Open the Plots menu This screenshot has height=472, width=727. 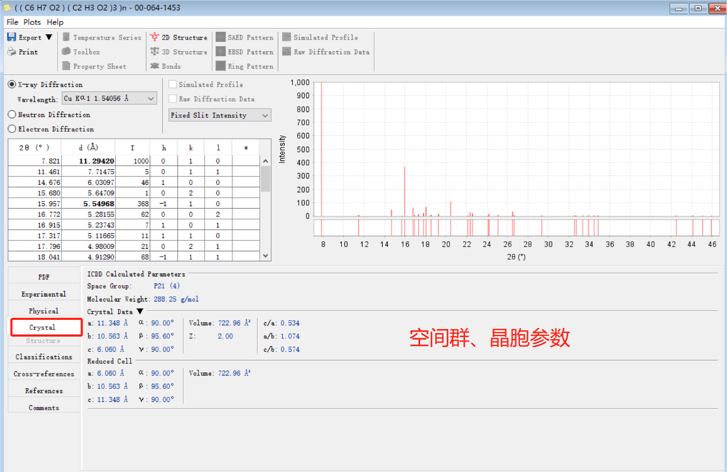click(x=32, y=22)
